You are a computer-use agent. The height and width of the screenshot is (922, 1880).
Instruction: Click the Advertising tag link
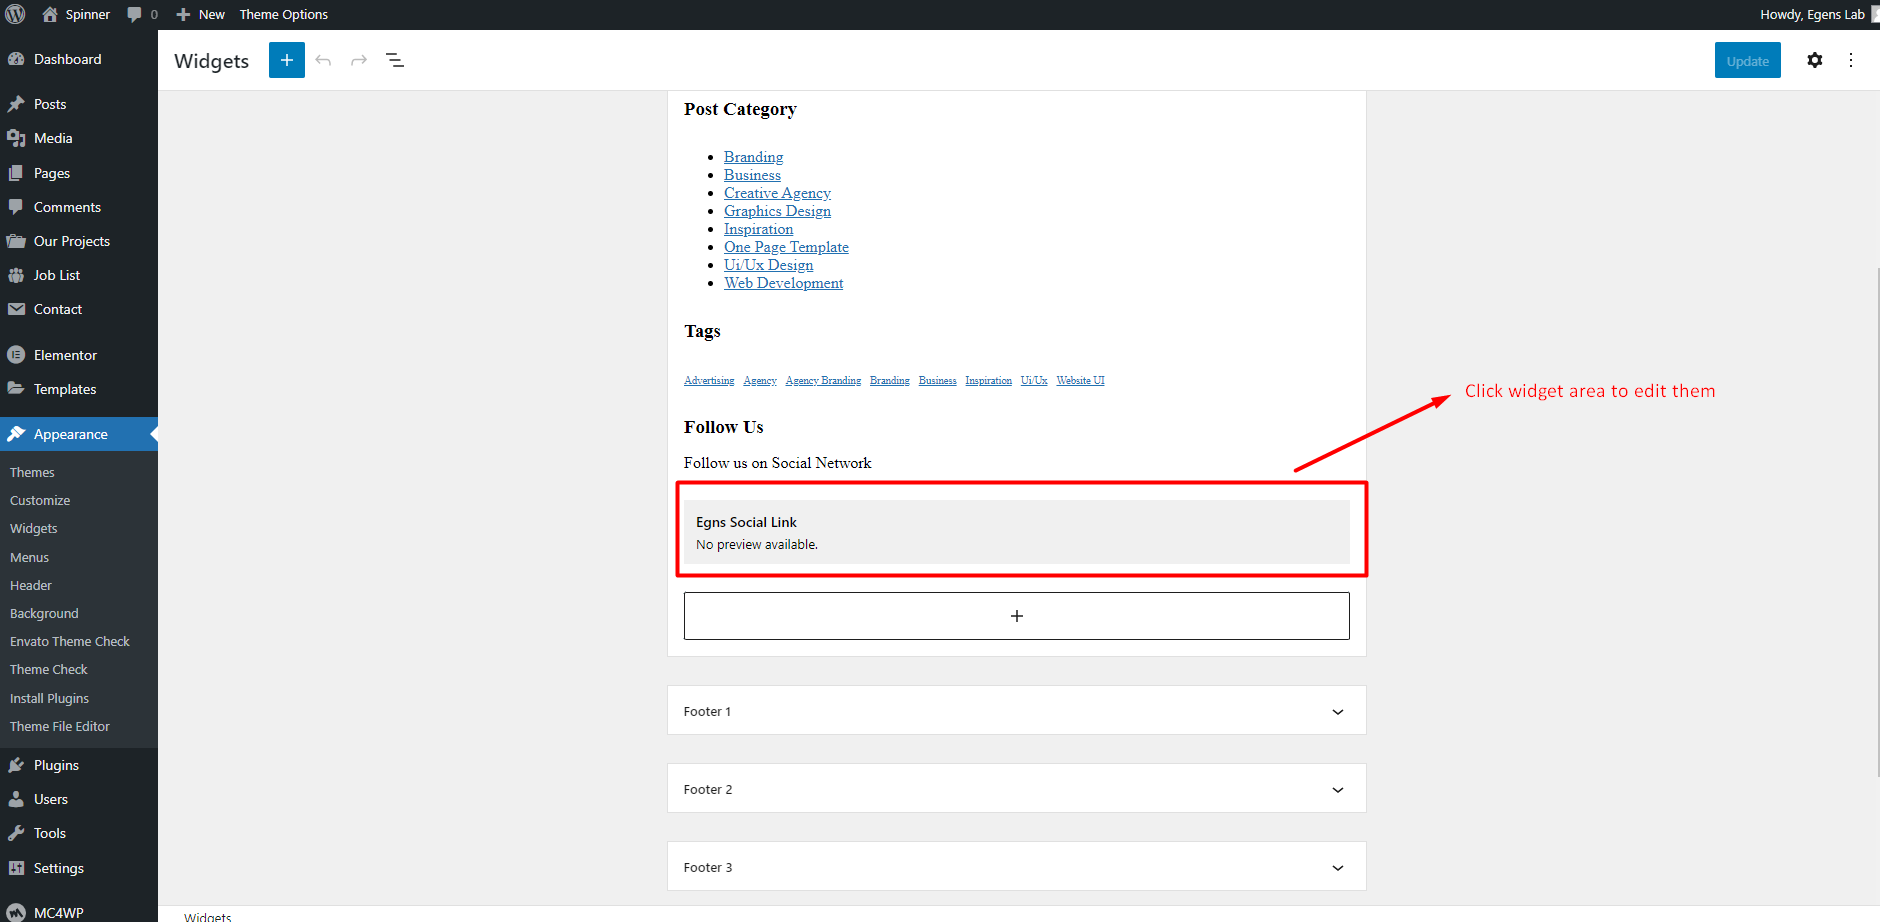coord(709,380)
